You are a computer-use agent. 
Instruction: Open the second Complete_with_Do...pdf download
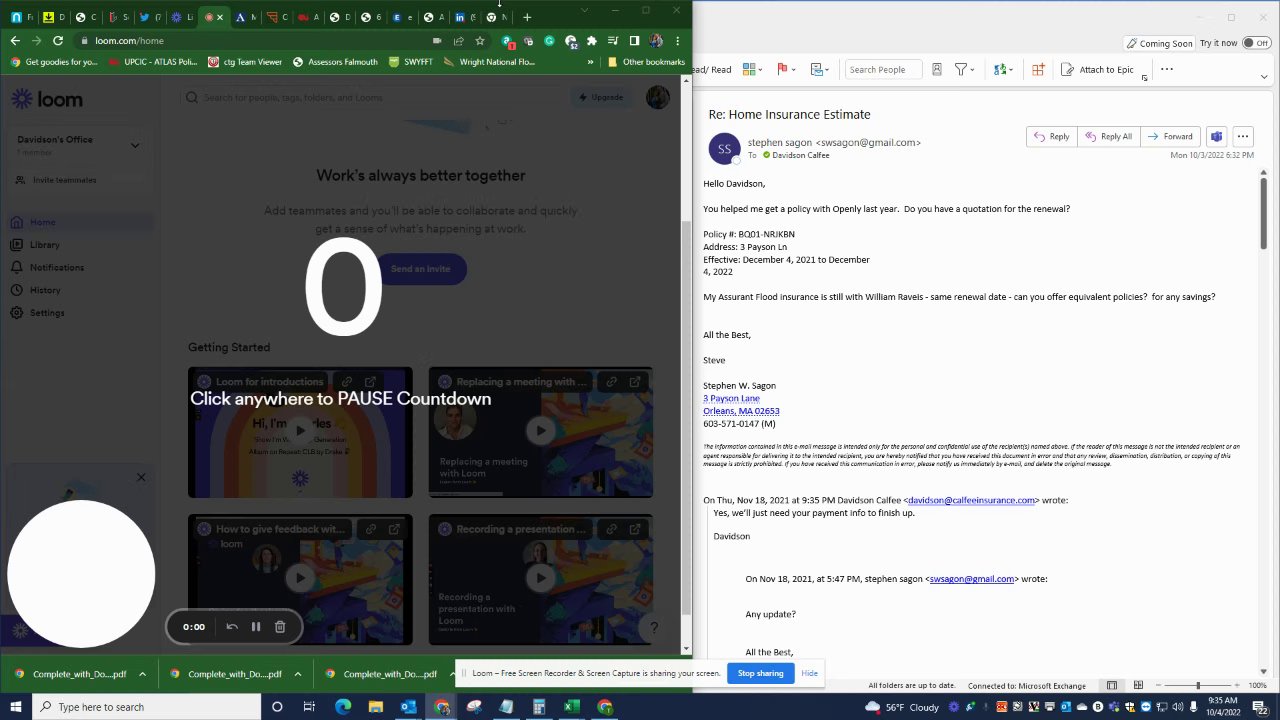(x=225, y=674)
